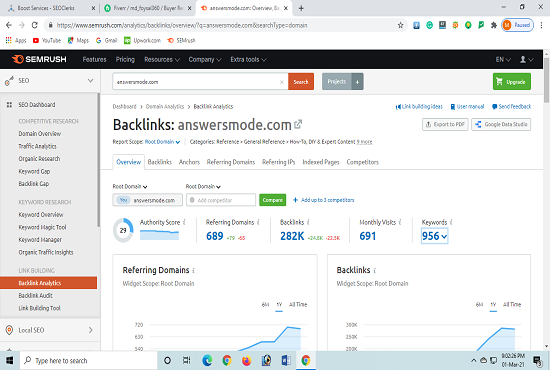Switch to the Anchors tab
This screenshot has width=550, height=370.
[x=189, y=162]
